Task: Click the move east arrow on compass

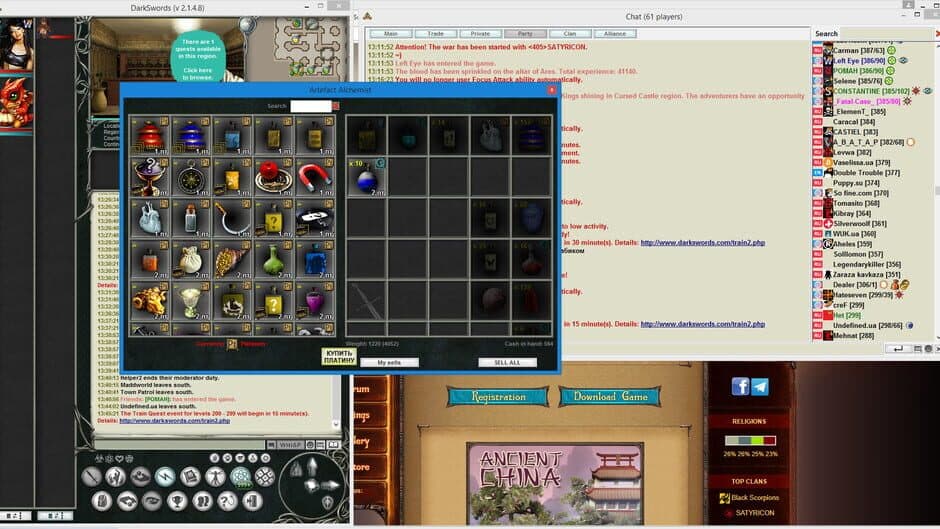Action: 331,485
